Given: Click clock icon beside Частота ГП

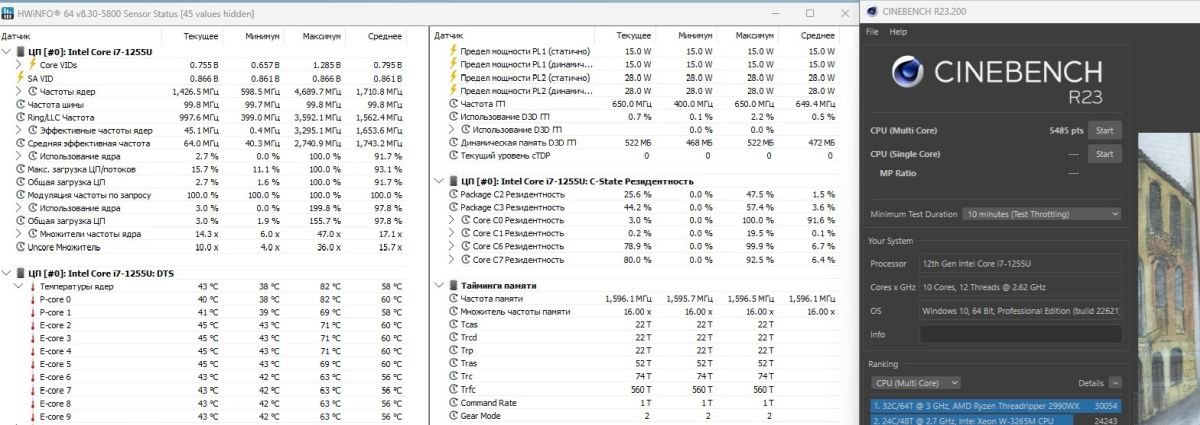Looking at the screenshot, I should pos(454,103).
